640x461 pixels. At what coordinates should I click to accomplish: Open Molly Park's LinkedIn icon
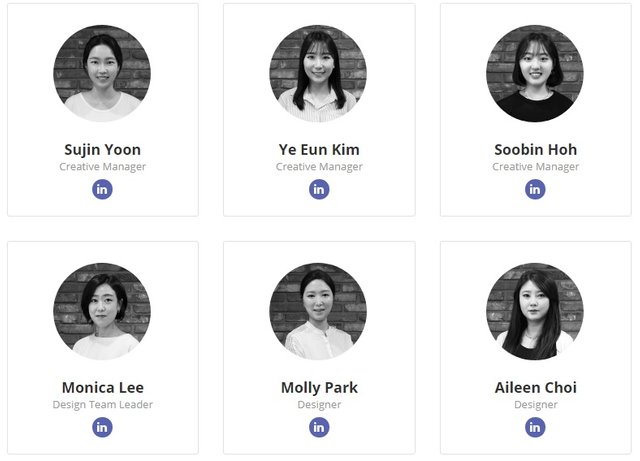[319, 427]
